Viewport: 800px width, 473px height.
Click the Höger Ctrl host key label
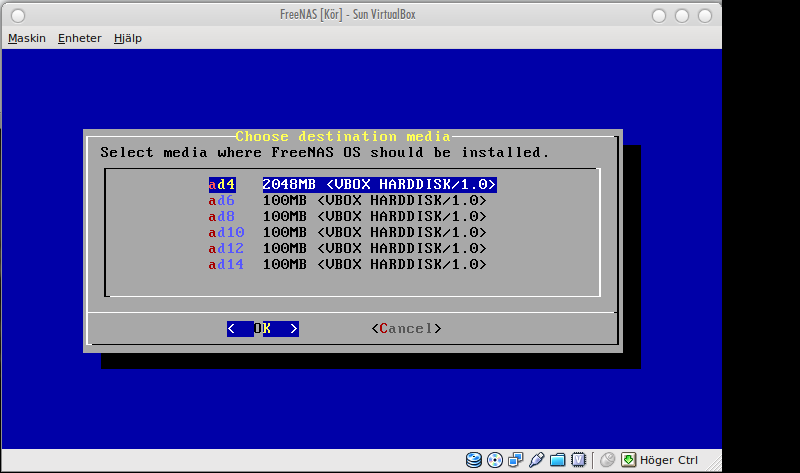coord(668,460)
